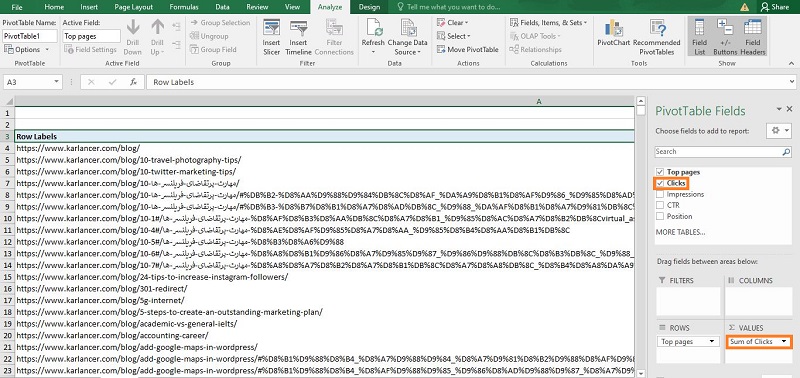800x378 pixels.
Task: Switch to the Home tab
Action: pyautogui.click(x=54, y=7)
